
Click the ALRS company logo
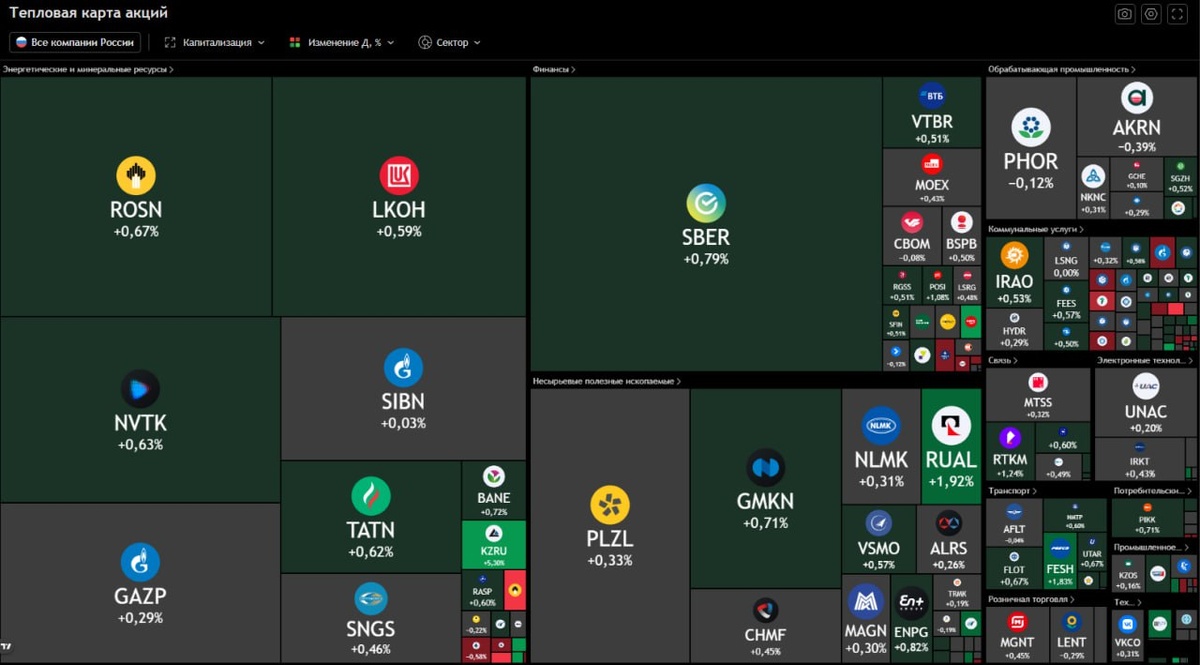coord(947,523)
